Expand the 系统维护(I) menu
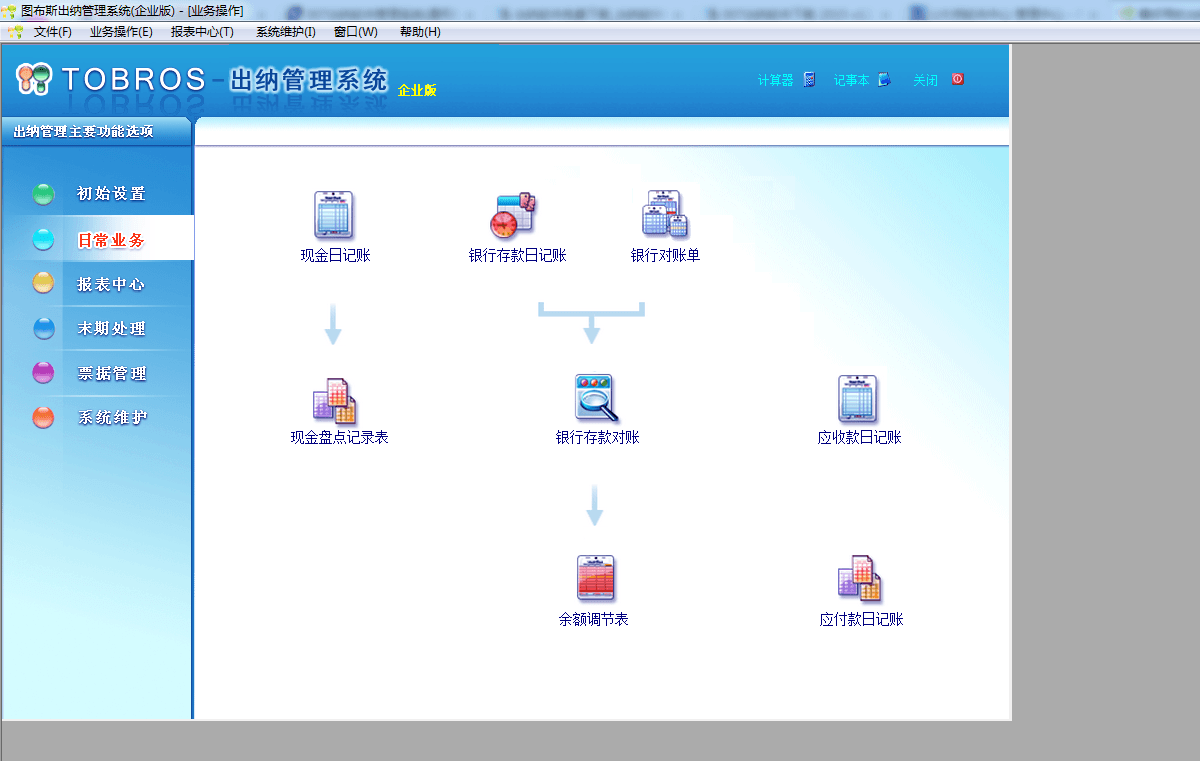 pyautogui.click(x=285, y=32)
